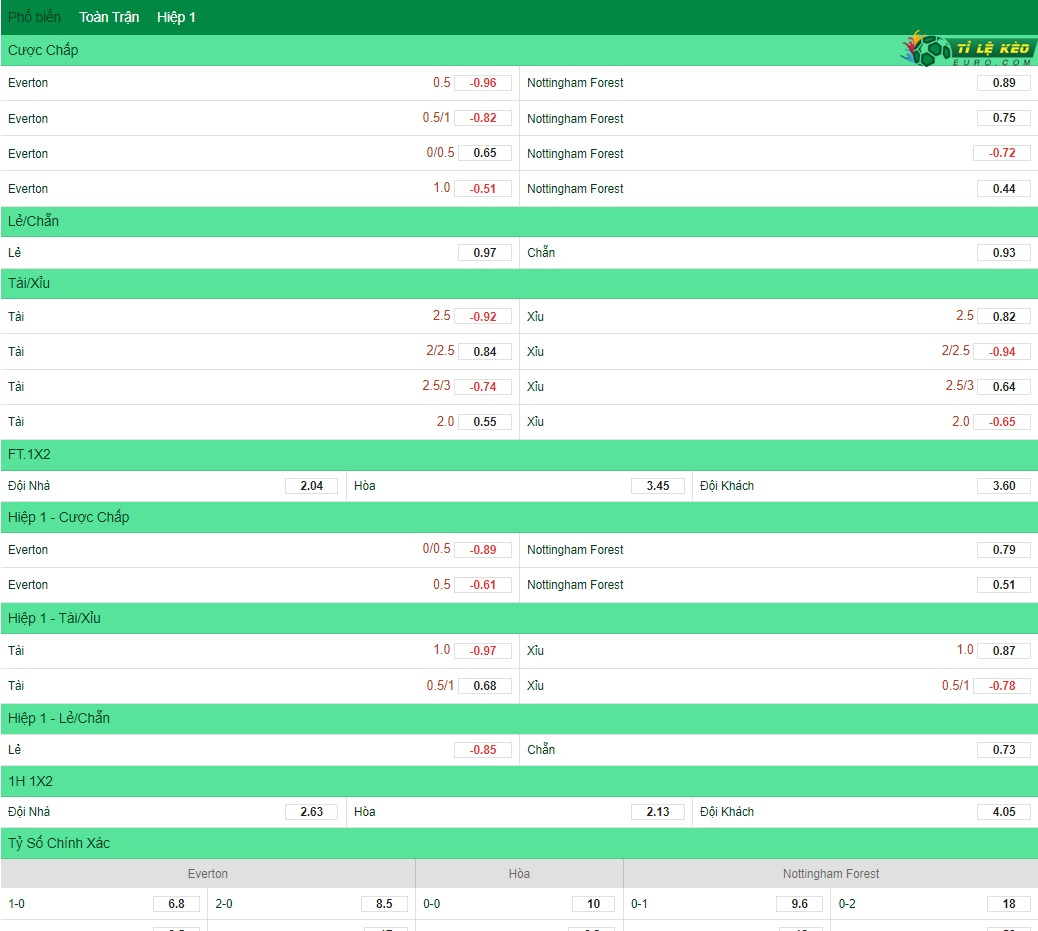Bet on first-half Chẵn at 0.73
This screenshot has height=931, width=1038.
(x=1004, y=750)
